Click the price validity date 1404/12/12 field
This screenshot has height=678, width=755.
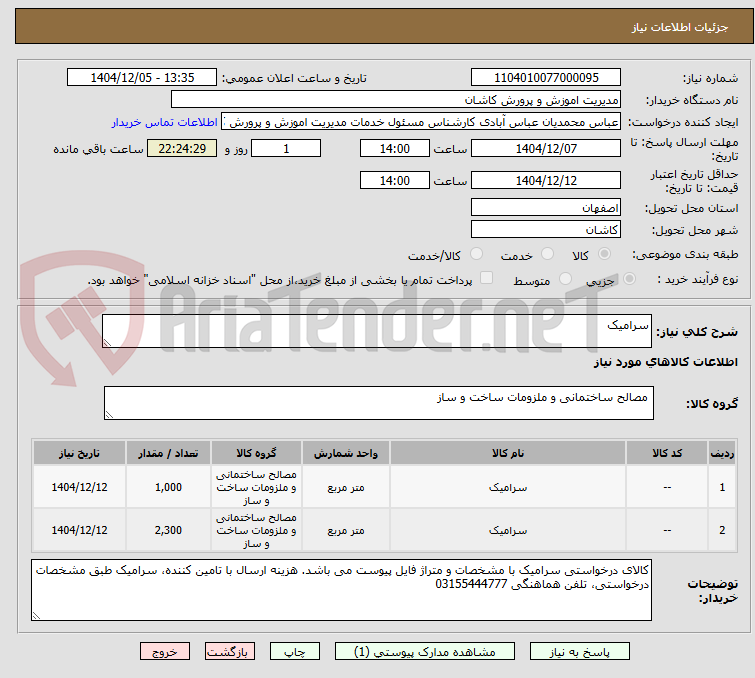(546, 180)
